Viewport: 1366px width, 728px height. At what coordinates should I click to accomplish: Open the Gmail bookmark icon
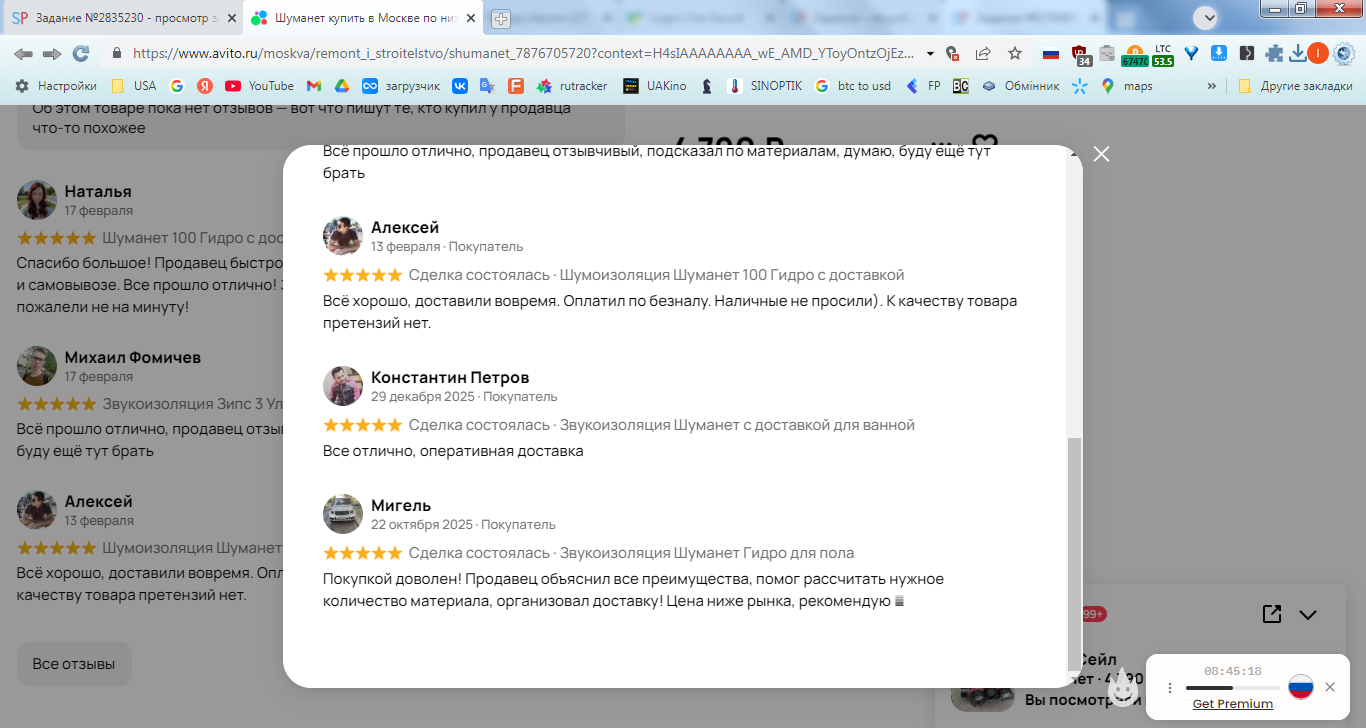(314, 86)
